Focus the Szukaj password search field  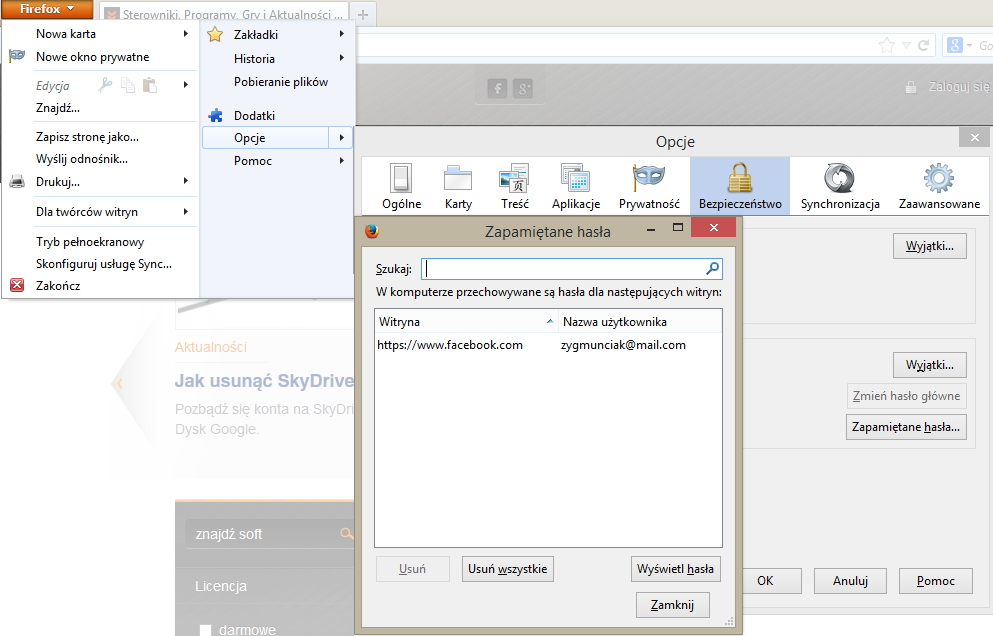click(x=571, y=269)
